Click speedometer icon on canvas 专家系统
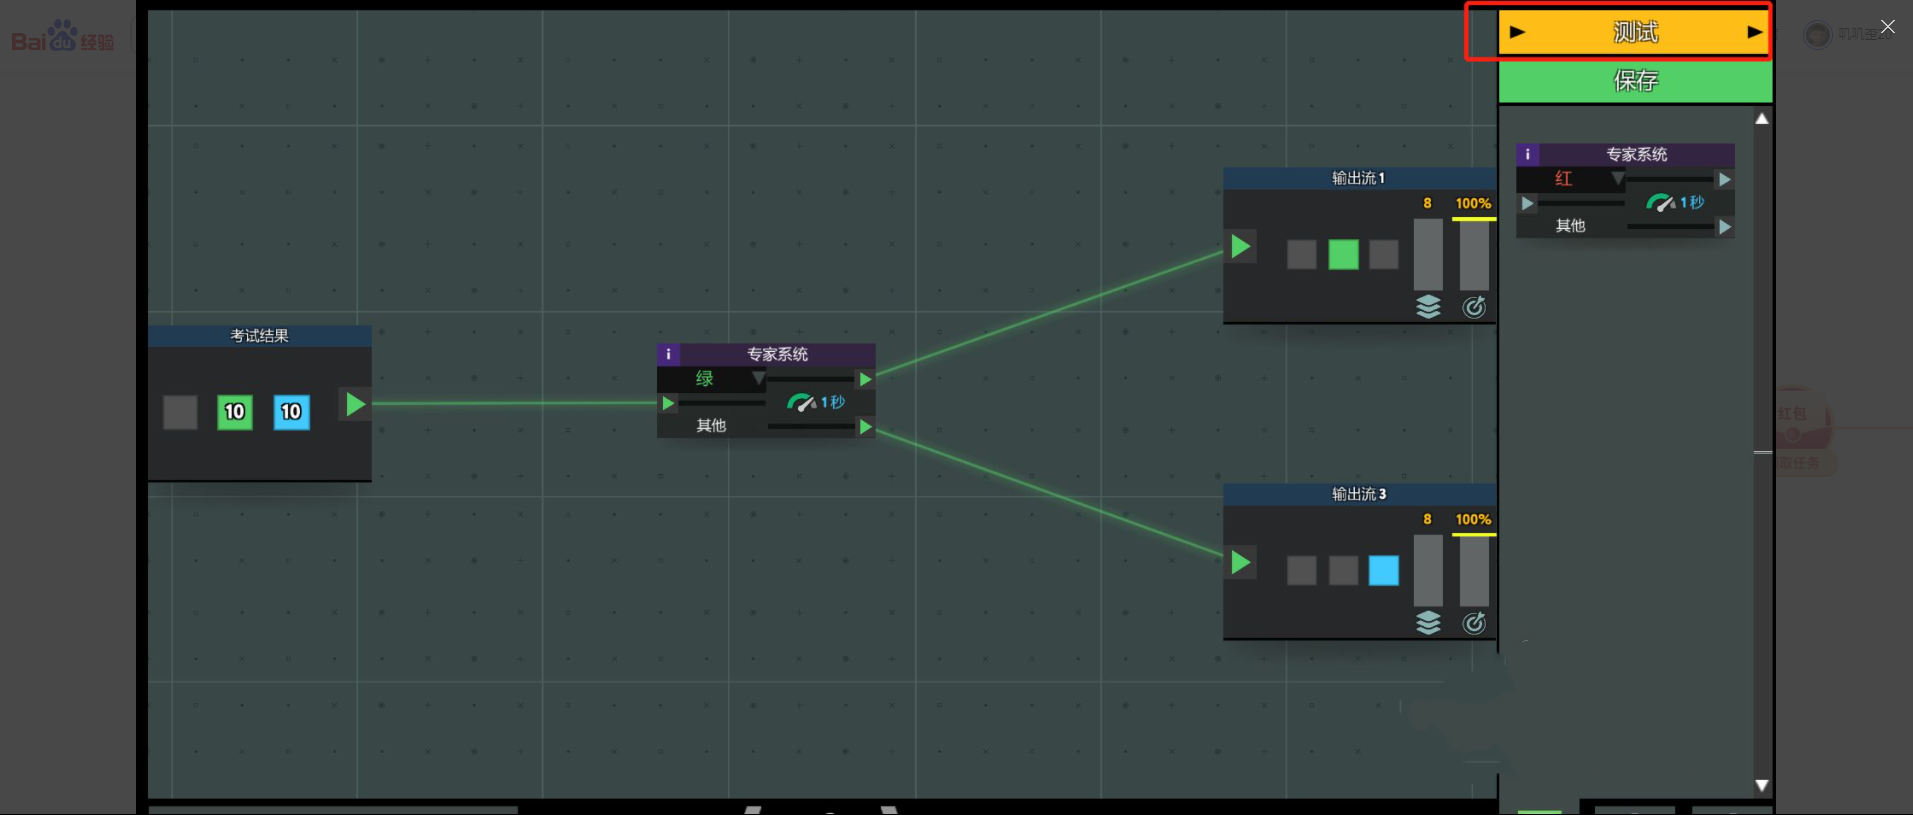The image size is (1913, 815). tap(801, 403)
